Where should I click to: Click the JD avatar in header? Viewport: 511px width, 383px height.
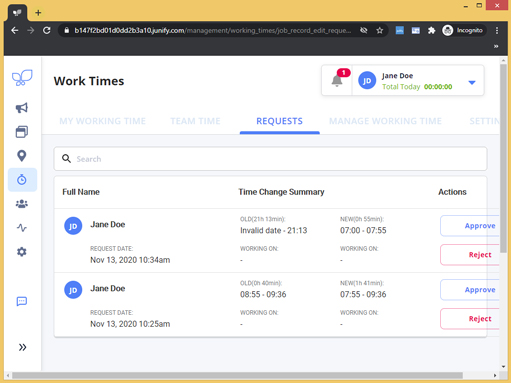click(x=367, y=80)
